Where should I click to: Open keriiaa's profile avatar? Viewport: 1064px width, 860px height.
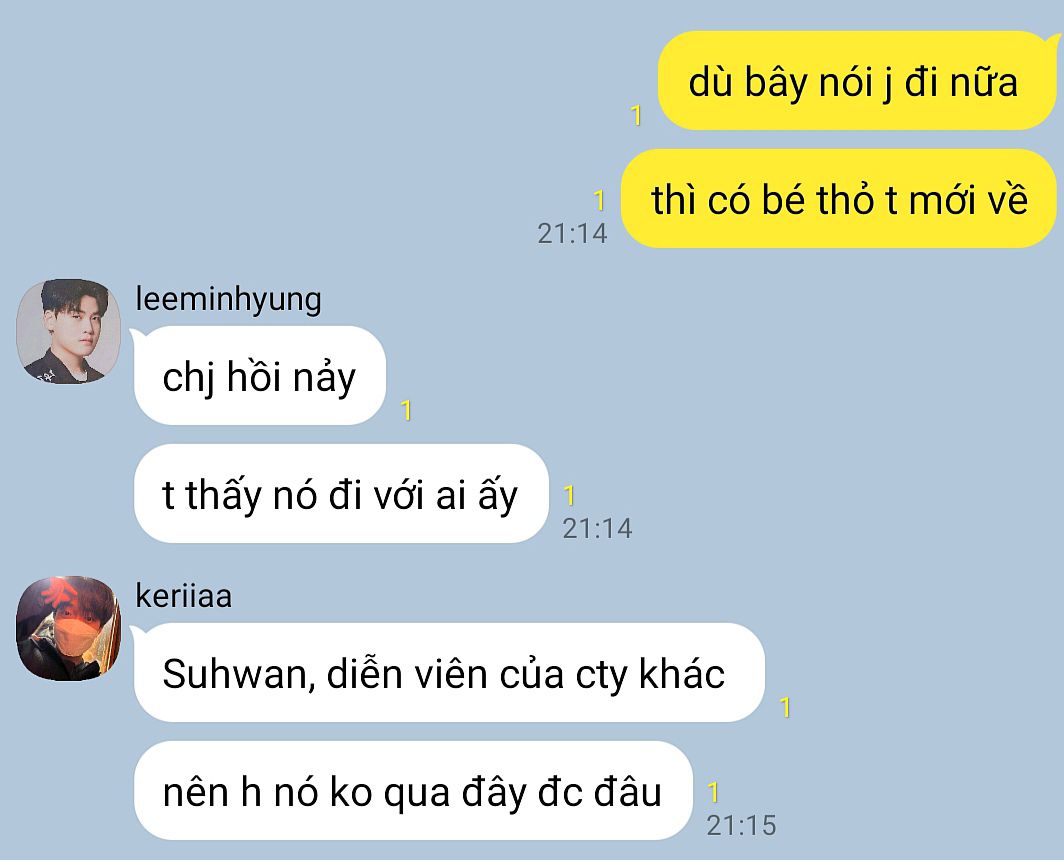click(69, 629)
